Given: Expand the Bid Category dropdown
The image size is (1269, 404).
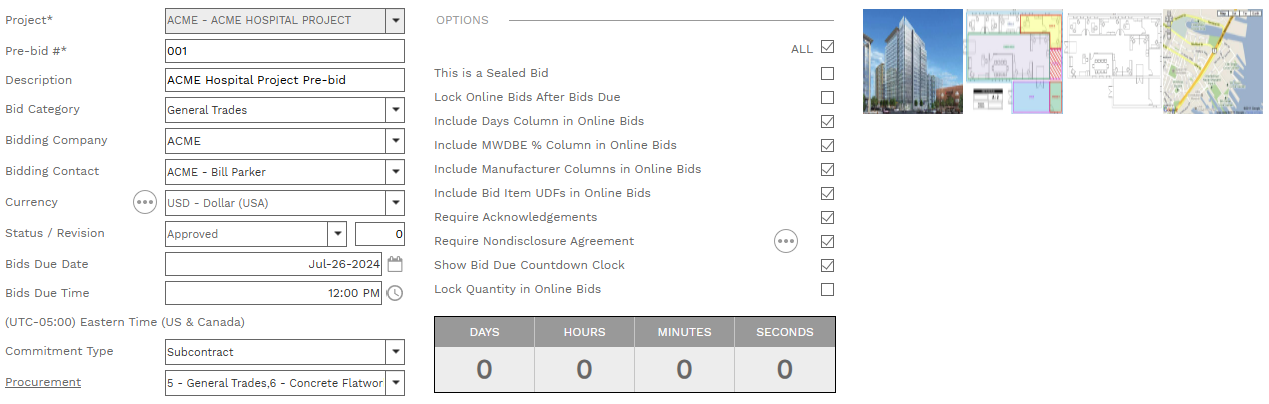Looking at the screenshot, I should point(395,110).
